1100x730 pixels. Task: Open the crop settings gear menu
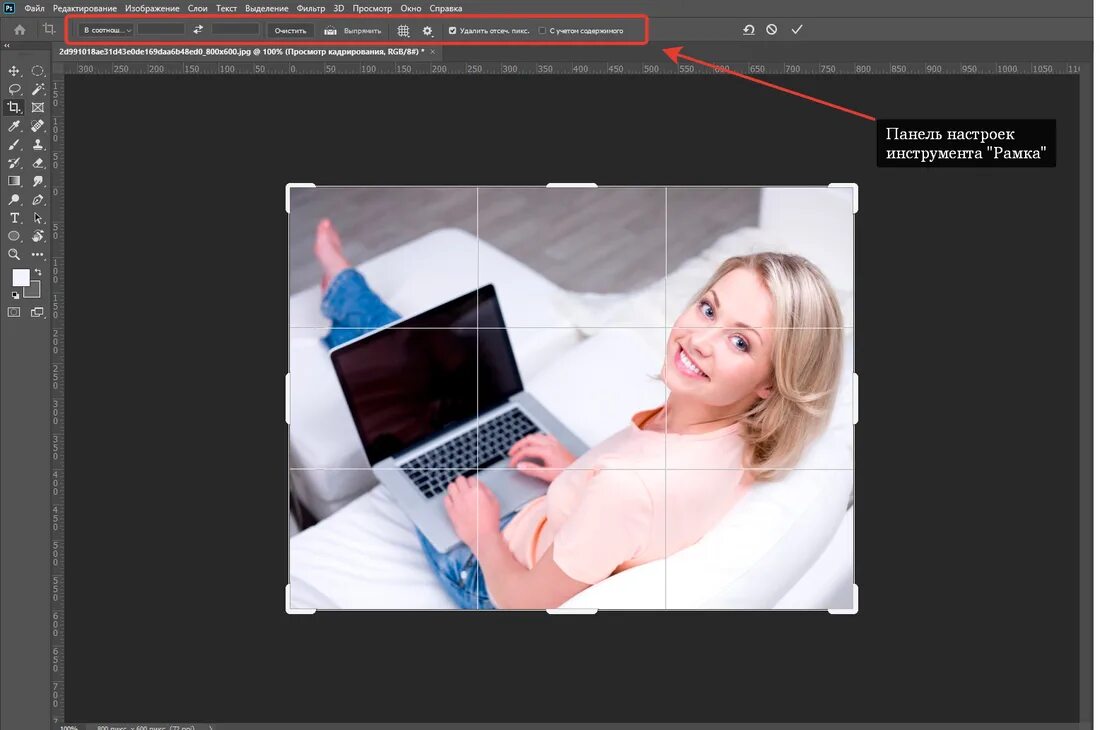click(427, 31)
